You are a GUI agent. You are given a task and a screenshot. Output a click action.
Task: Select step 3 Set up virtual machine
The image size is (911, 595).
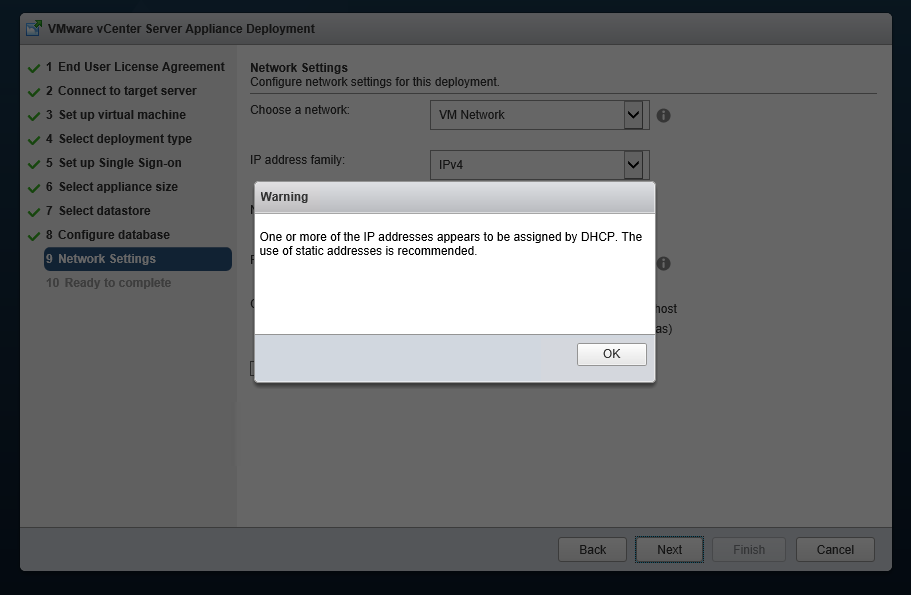(x=116, y=115)
